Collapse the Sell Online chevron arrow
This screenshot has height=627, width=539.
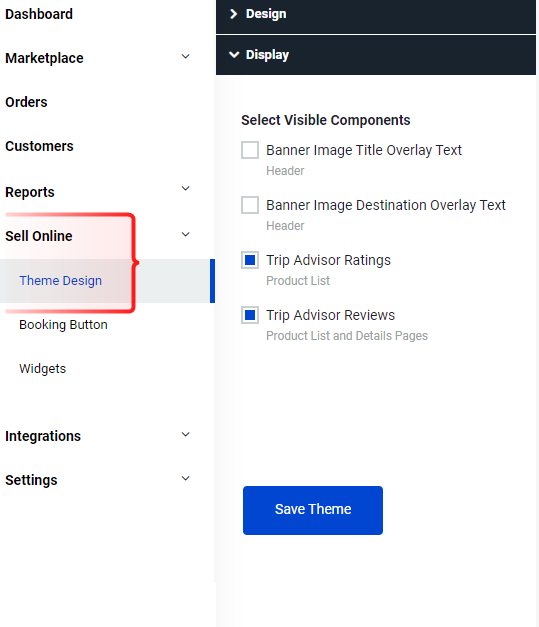(186, 234)
